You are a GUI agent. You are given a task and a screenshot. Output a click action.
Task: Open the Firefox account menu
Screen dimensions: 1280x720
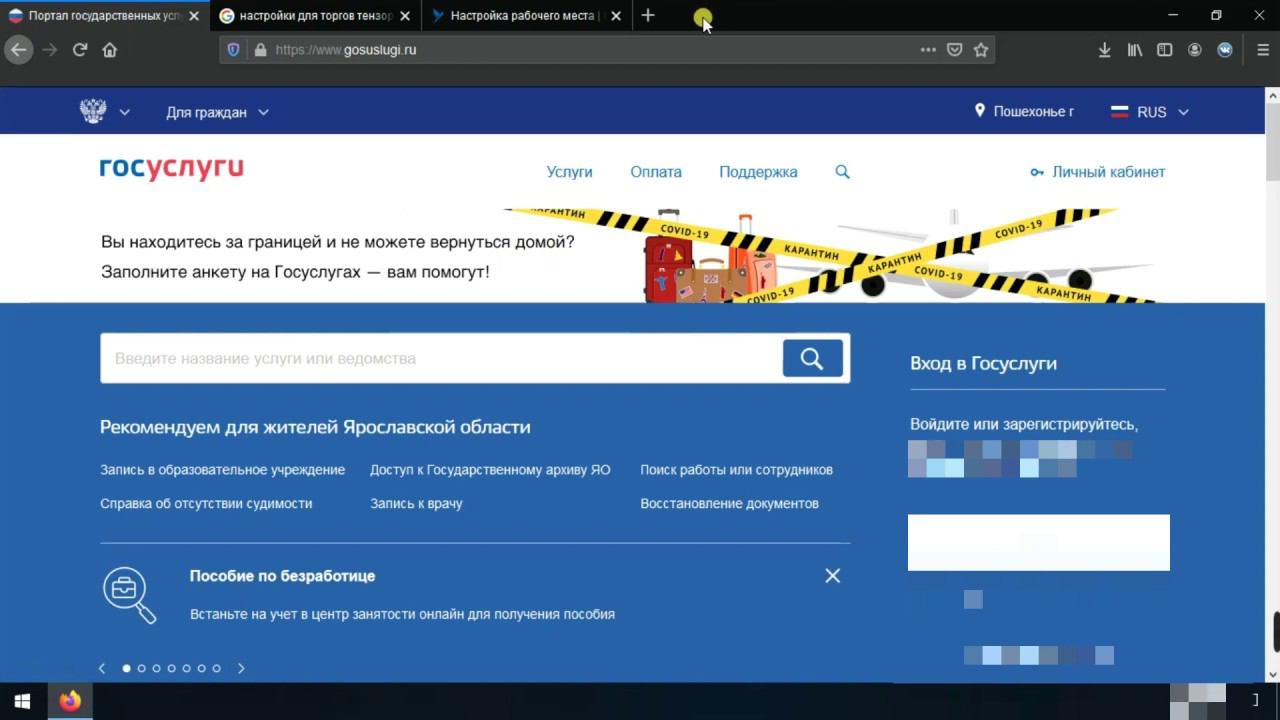pyautogui.click(x=1195, y=50)
